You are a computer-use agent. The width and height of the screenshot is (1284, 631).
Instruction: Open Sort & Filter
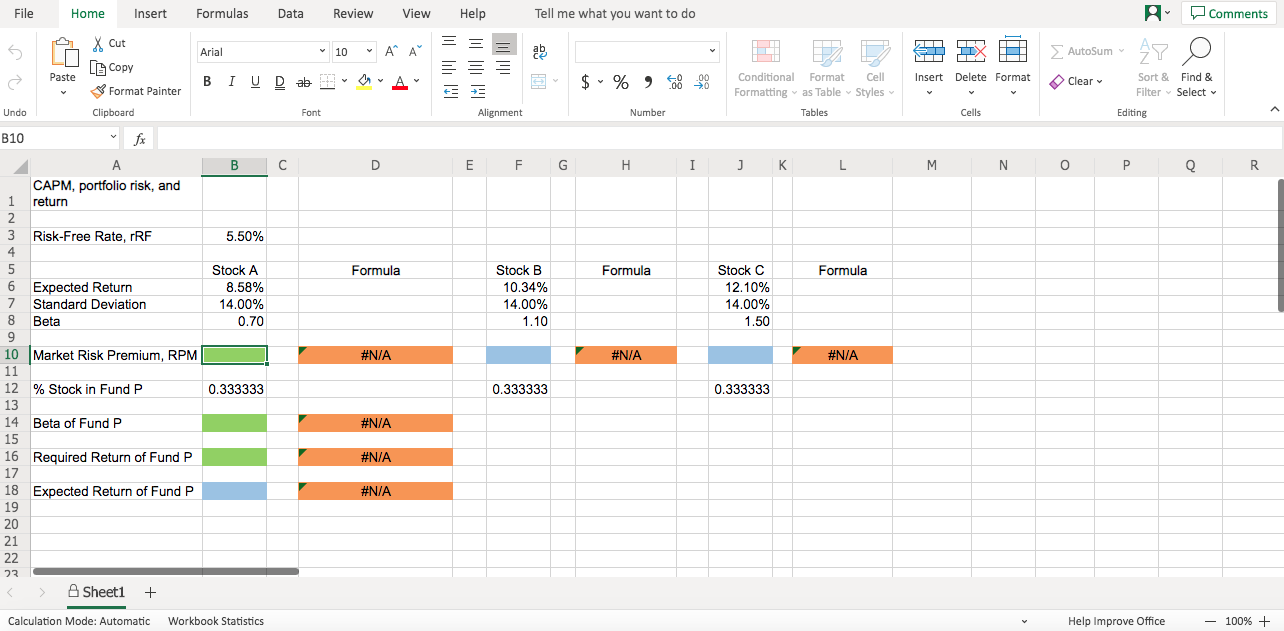[x=1152, y=68]
